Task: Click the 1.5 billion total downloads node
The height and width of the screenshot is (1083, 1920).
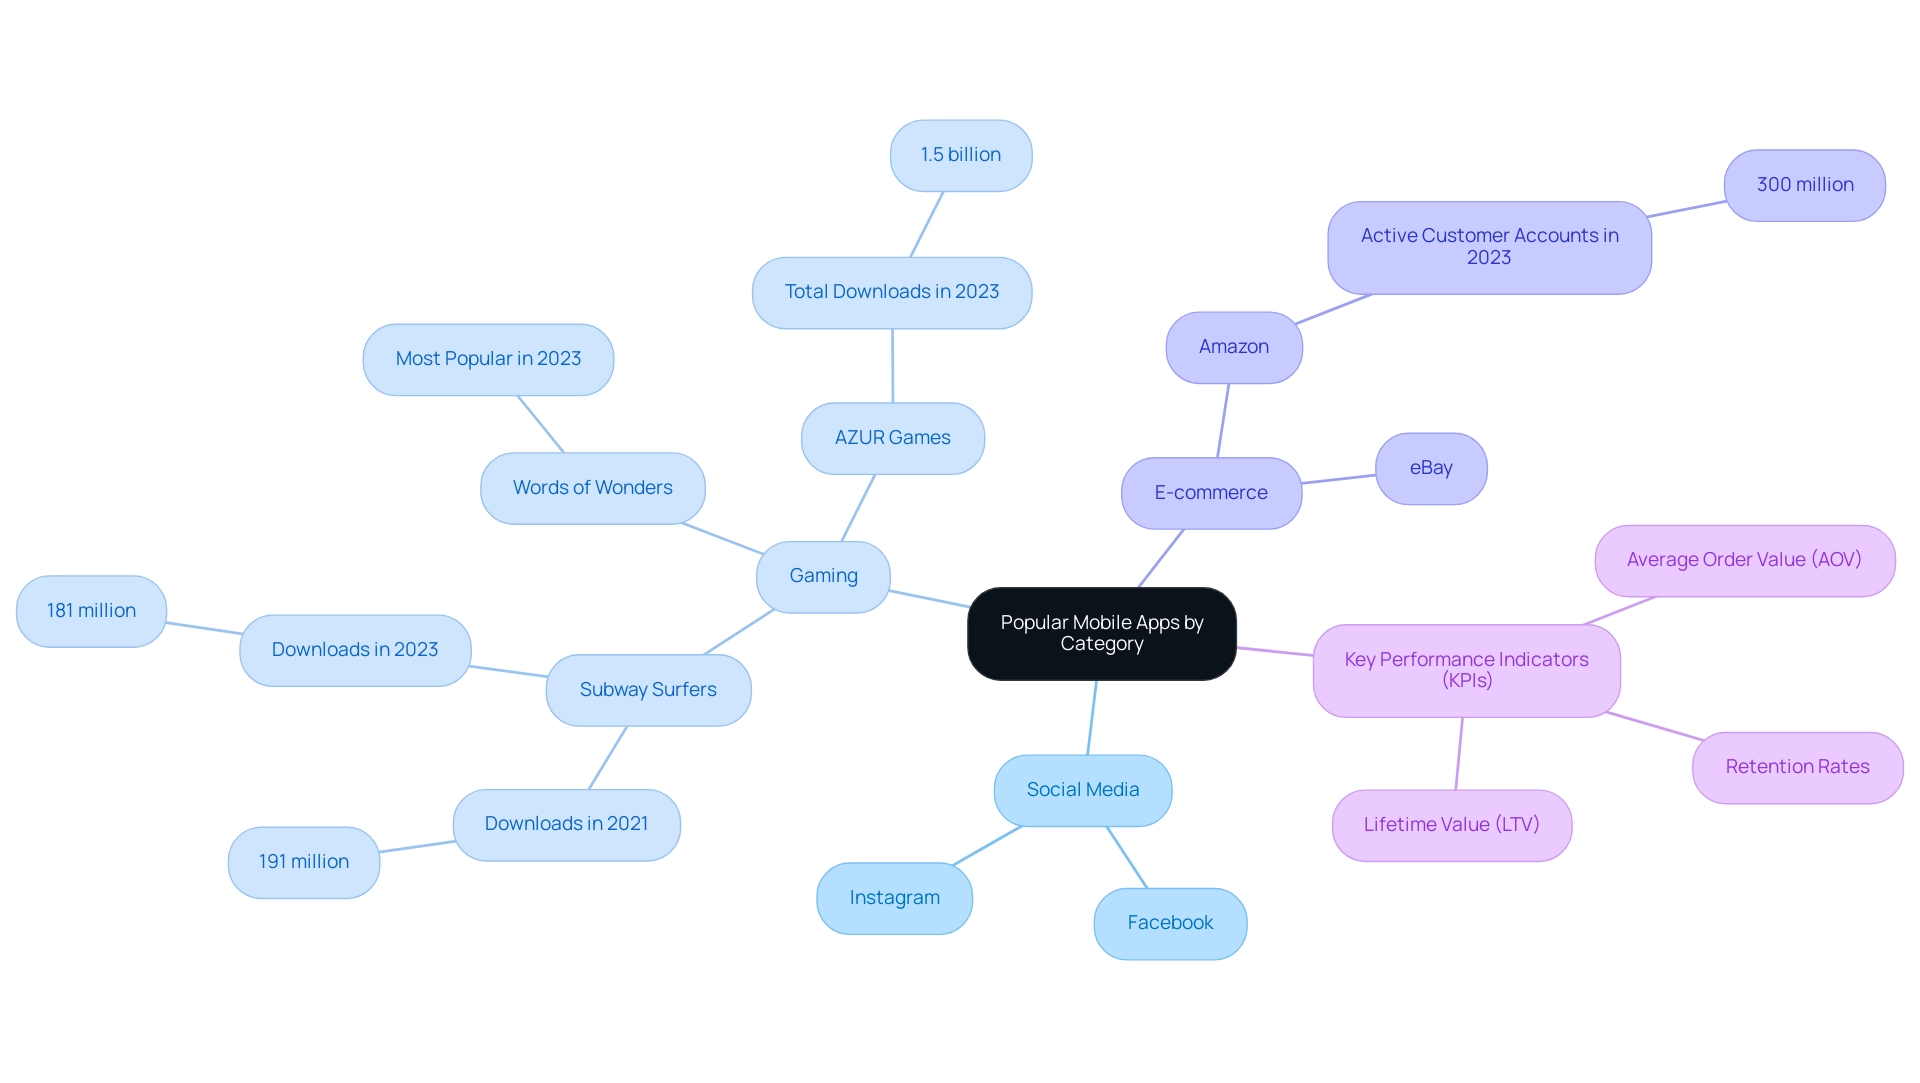Action: [x=961, y=154]
